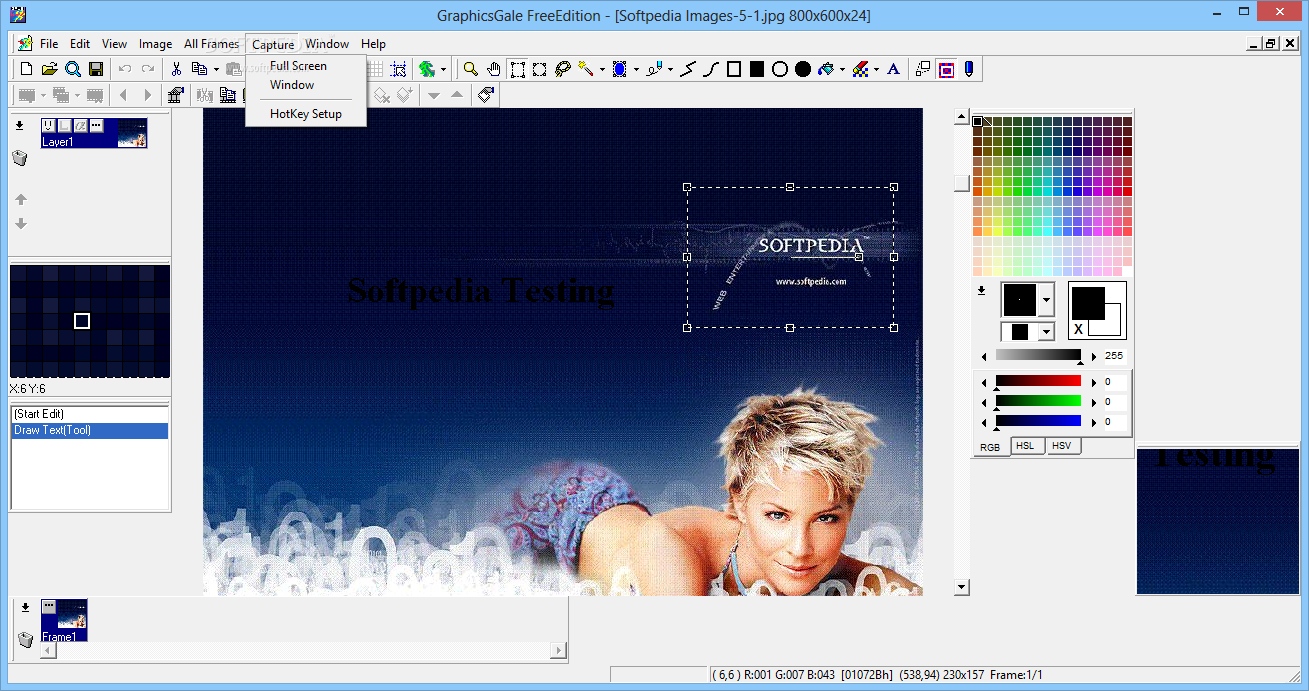Click the alpha value field showing 255
The height and width of the screenshot is (691, 1309).
click(x=1114, y=356)
